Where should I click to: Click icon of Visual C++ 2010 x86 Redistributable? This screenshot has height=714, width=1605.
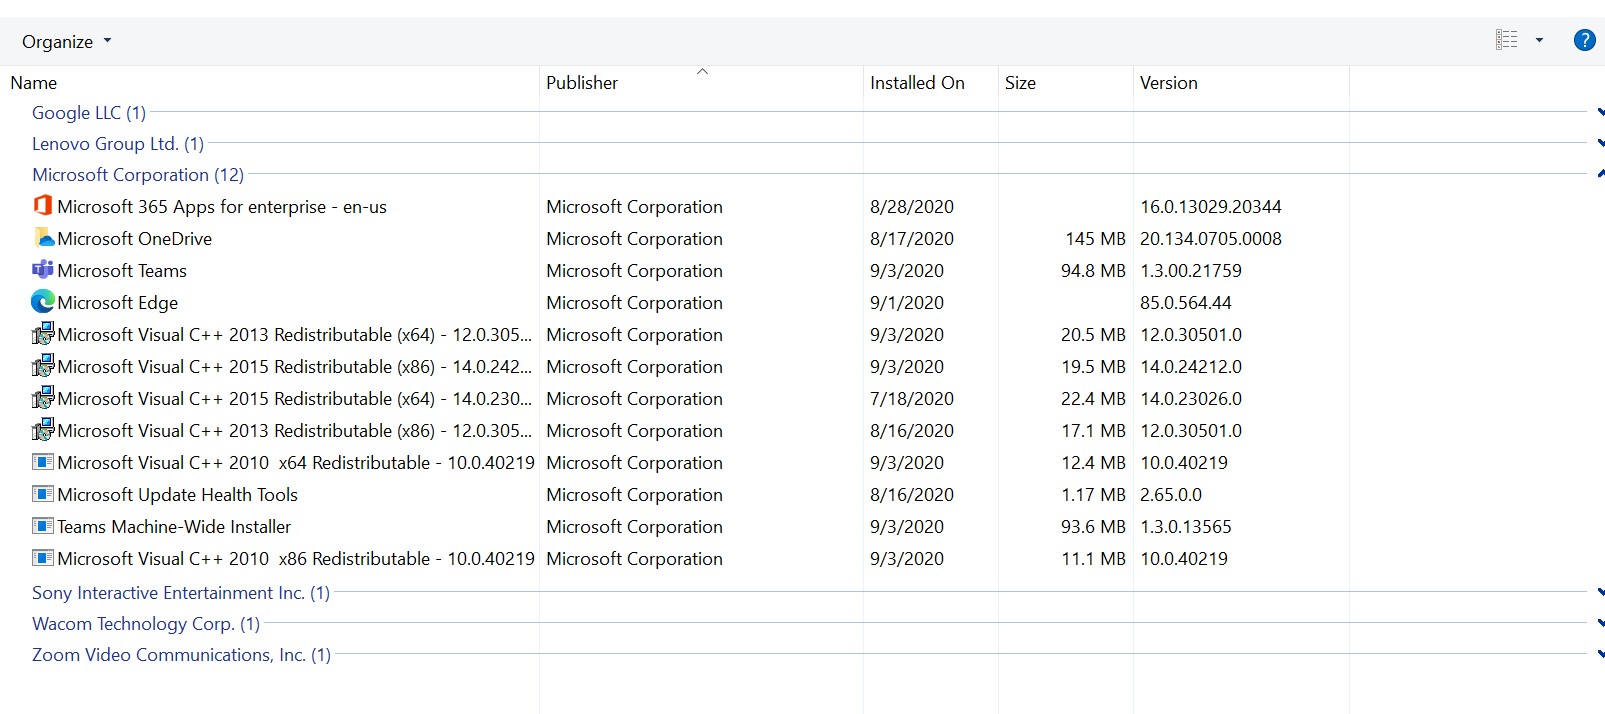click(43, 558)
